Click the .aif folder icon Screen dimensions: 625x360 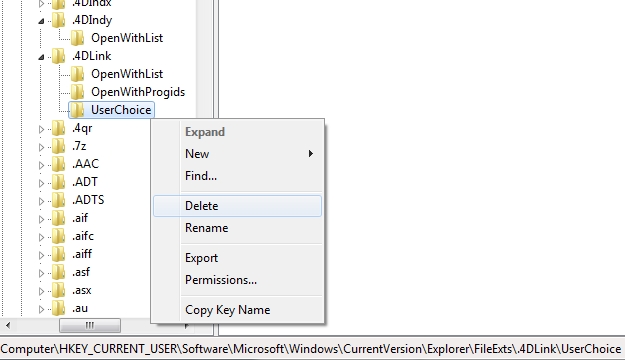[59, 218]
